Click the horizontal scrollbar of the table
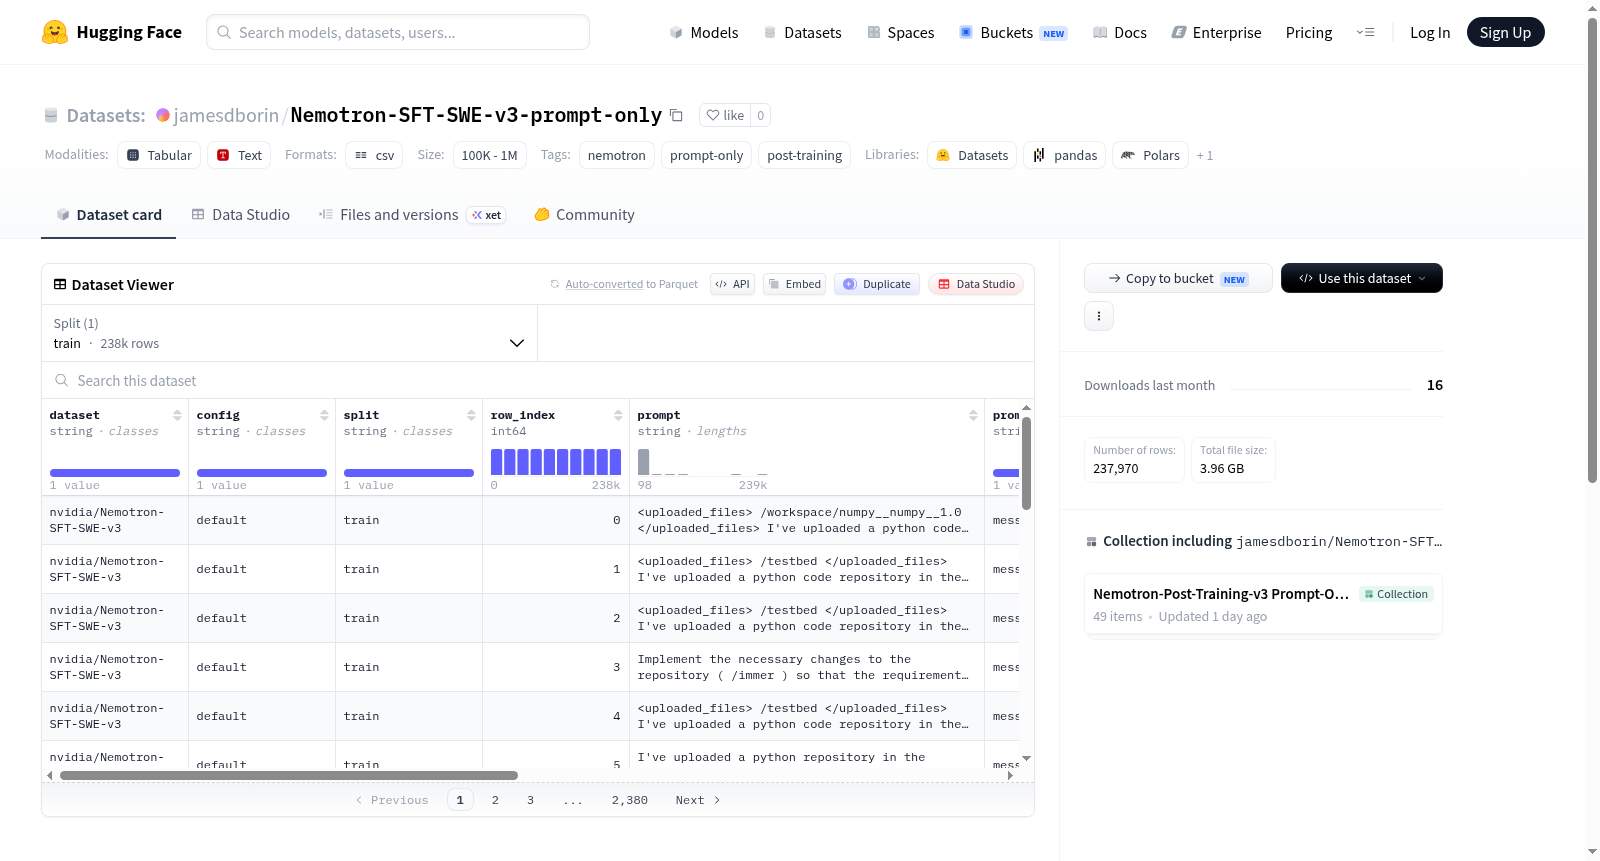Viewport: 1600px width, 861px height. tap(289, 775)
